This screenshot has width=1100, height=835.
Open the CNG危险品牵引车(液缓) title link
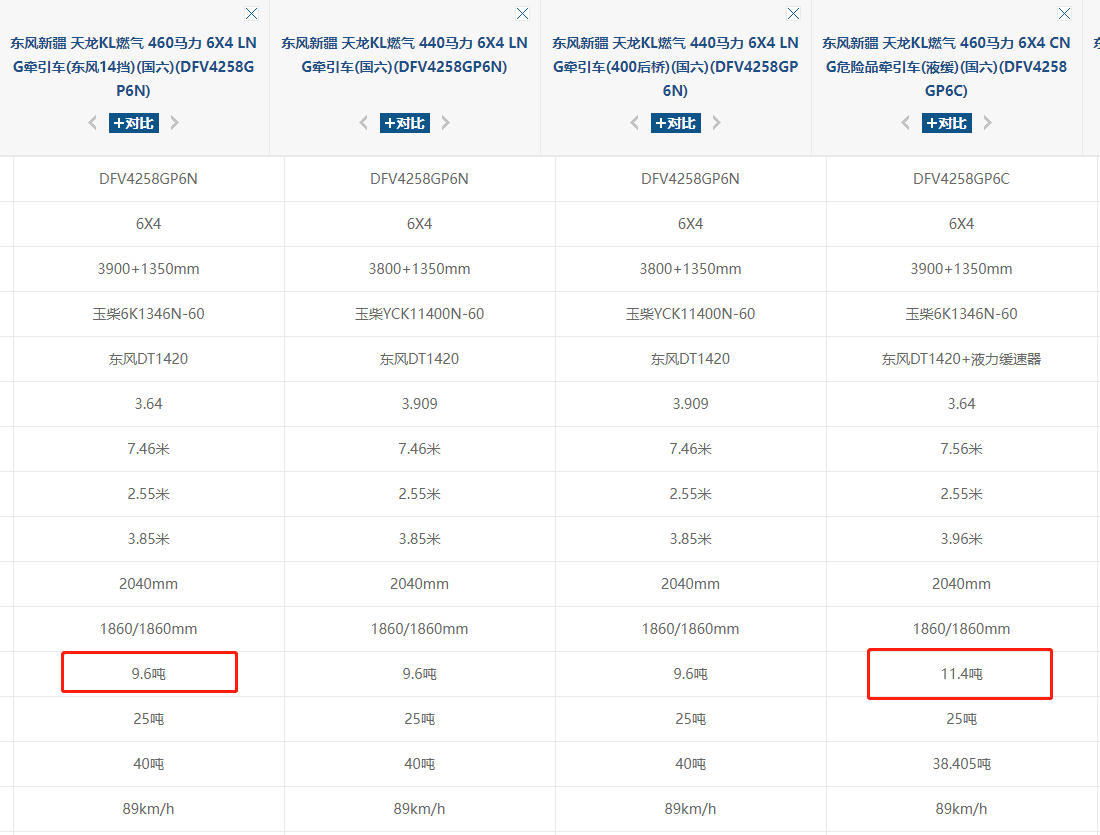click(946, 67)
